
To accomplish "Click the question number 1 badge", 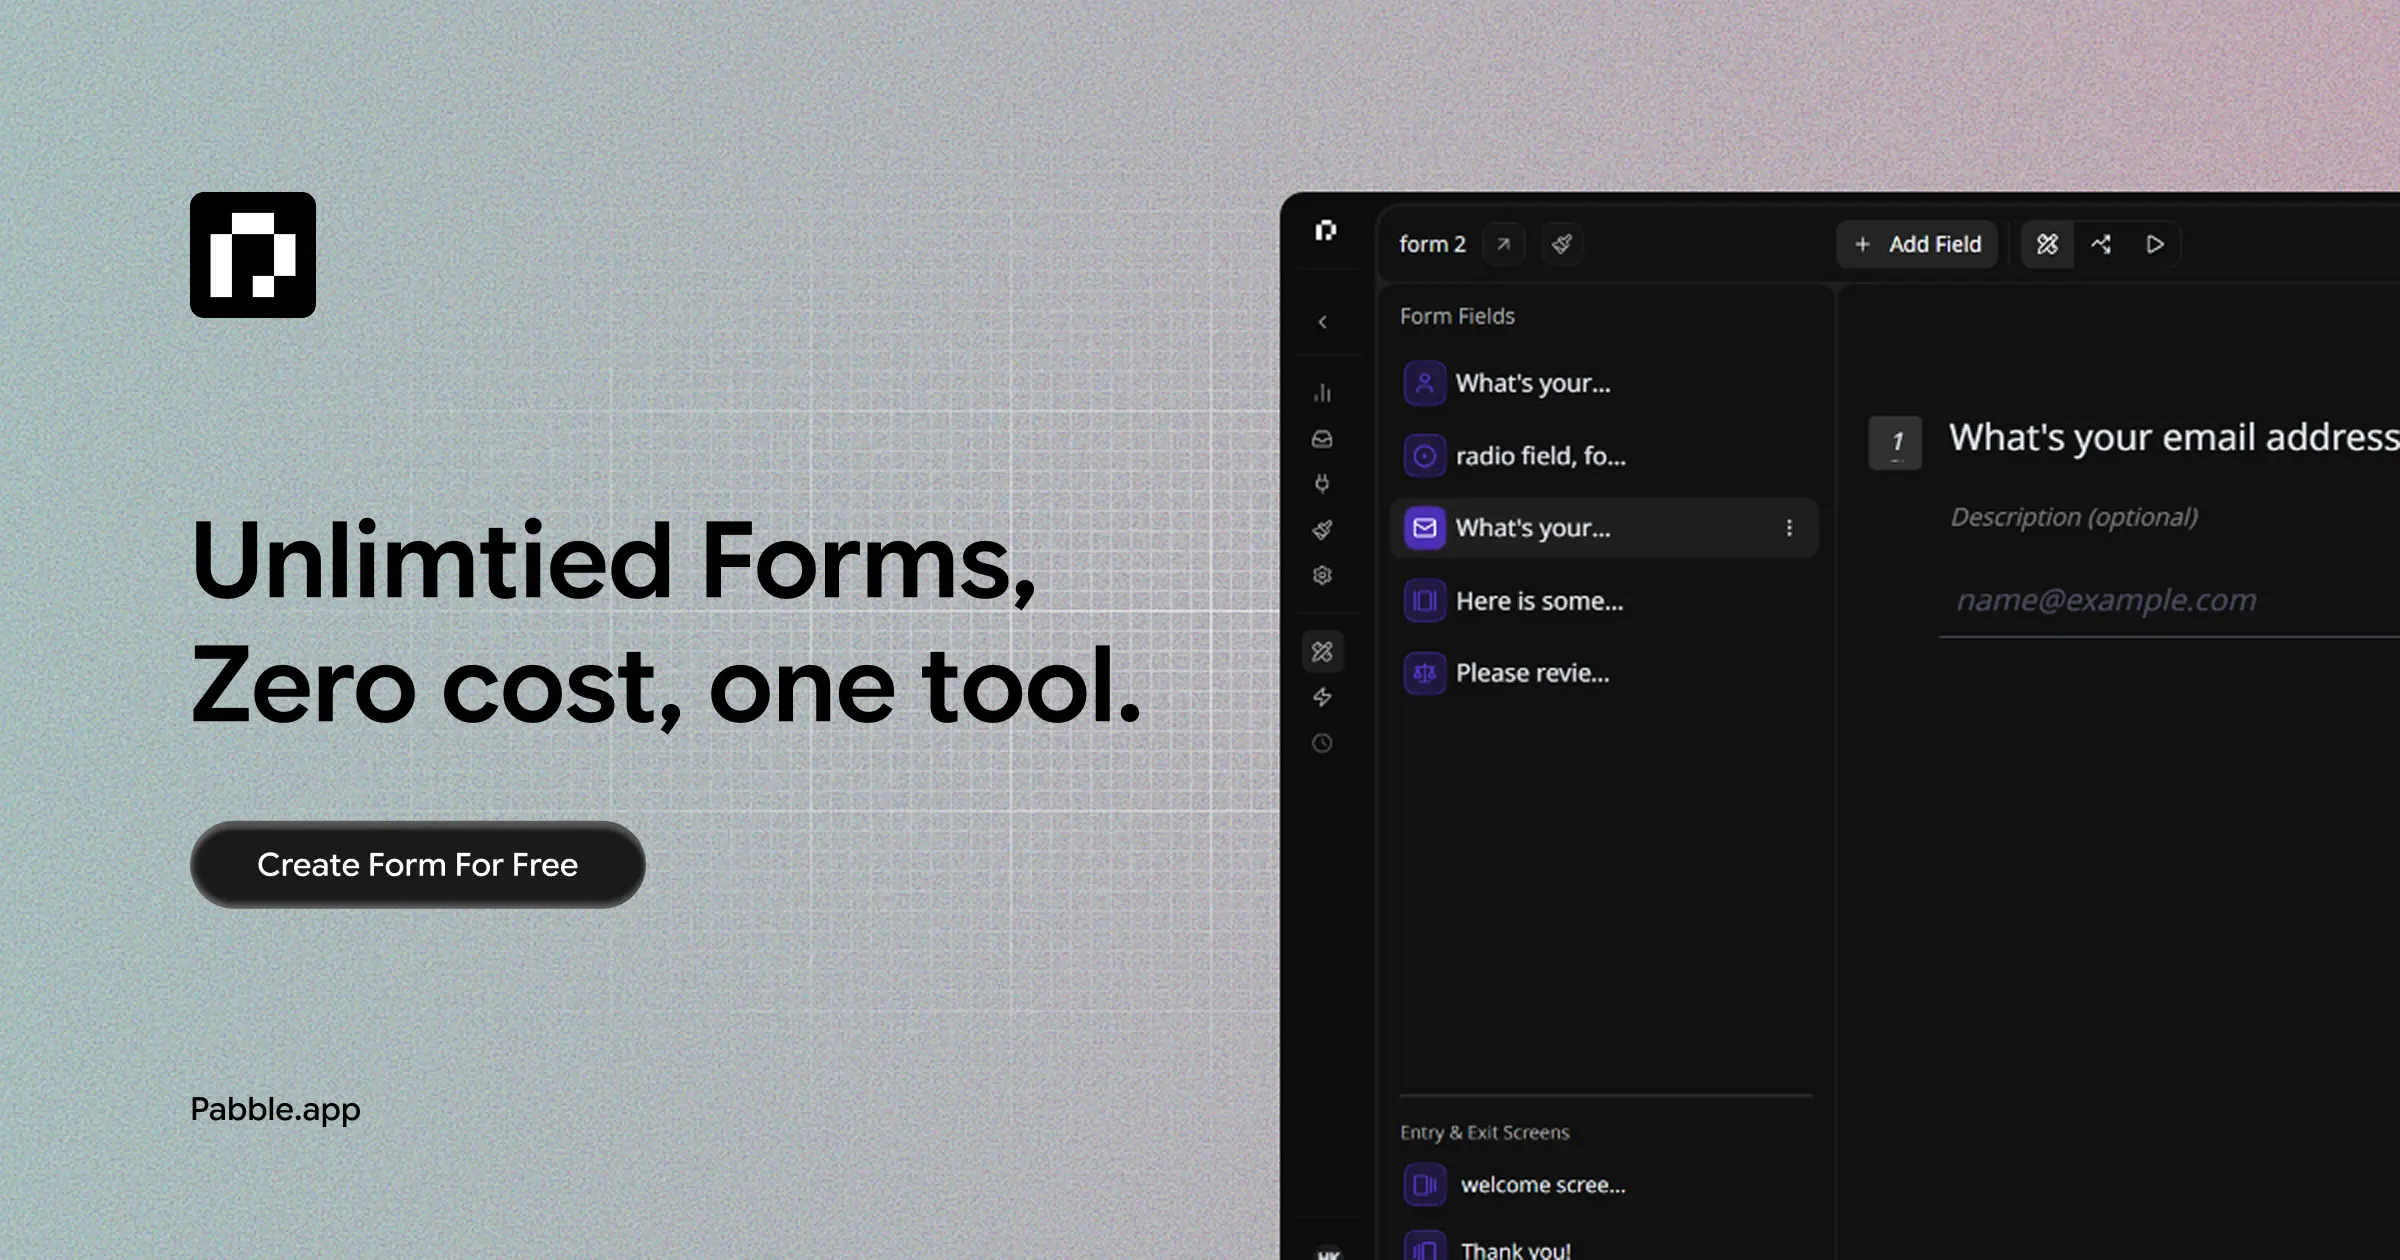I will point(1895,442).
